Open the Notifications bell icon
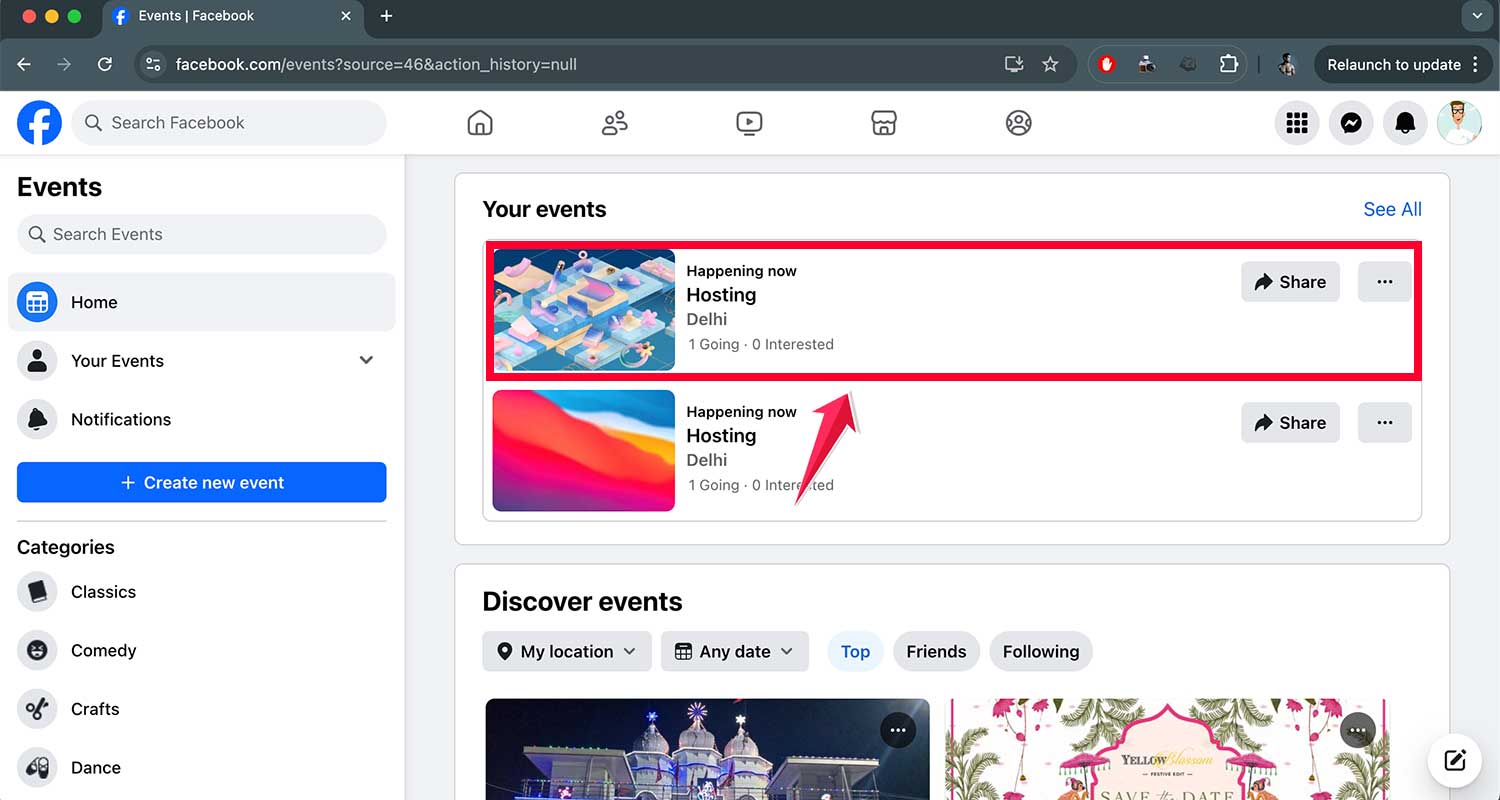This screenshot has height=800, width=1500. click(1405, 122)
